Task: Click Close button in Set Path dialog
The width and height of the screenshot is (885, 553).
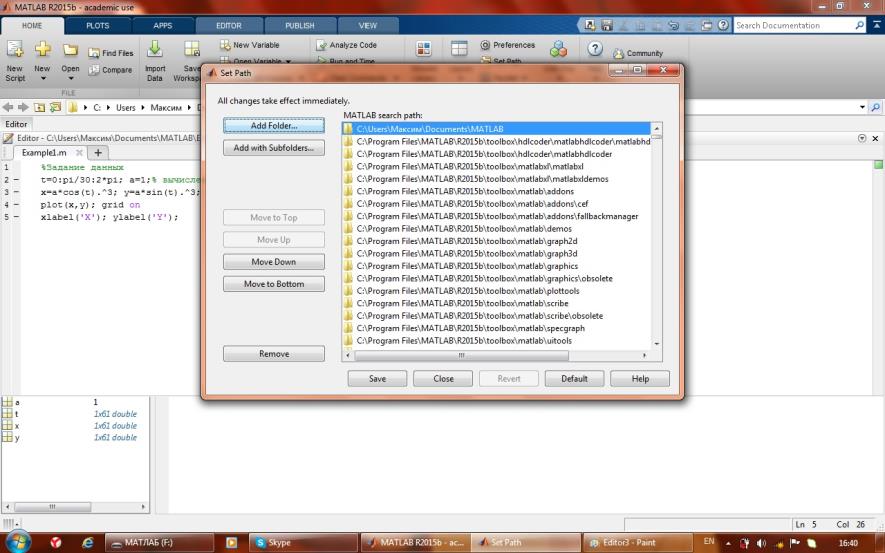Action: coord(443,379)
